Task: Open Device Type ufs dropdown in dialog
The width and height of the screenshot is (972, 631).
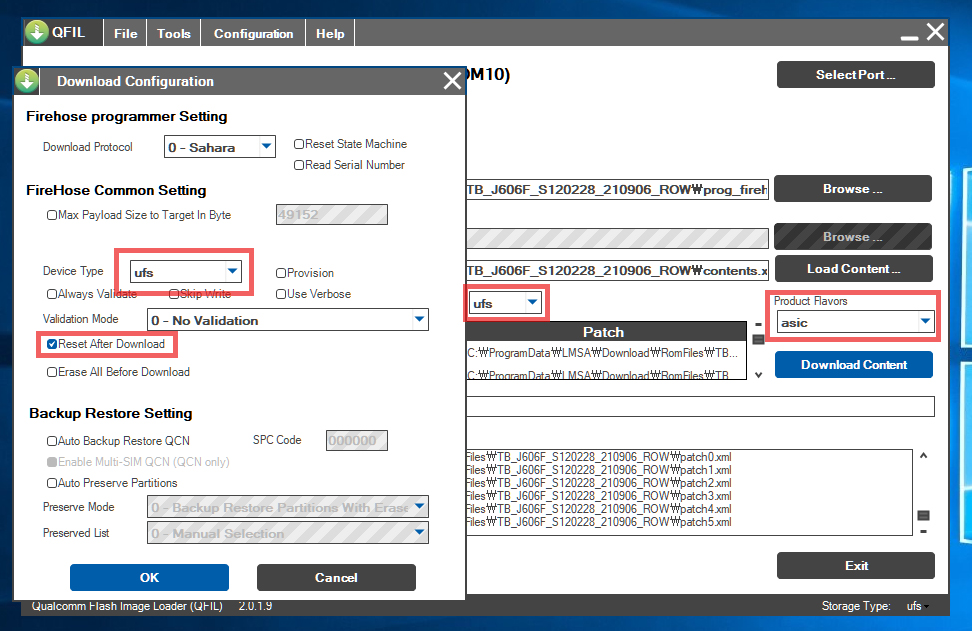Action: [x=185, y=271]
